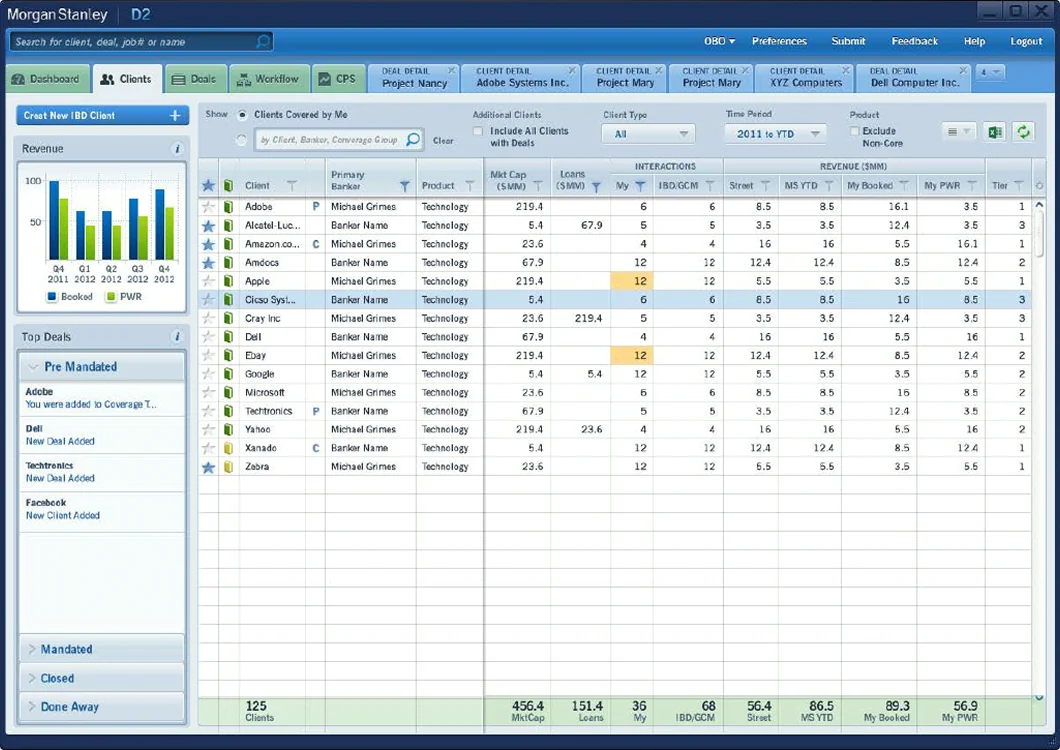Export the client table to Excel

pyautogui.click(x=995, y=133)
